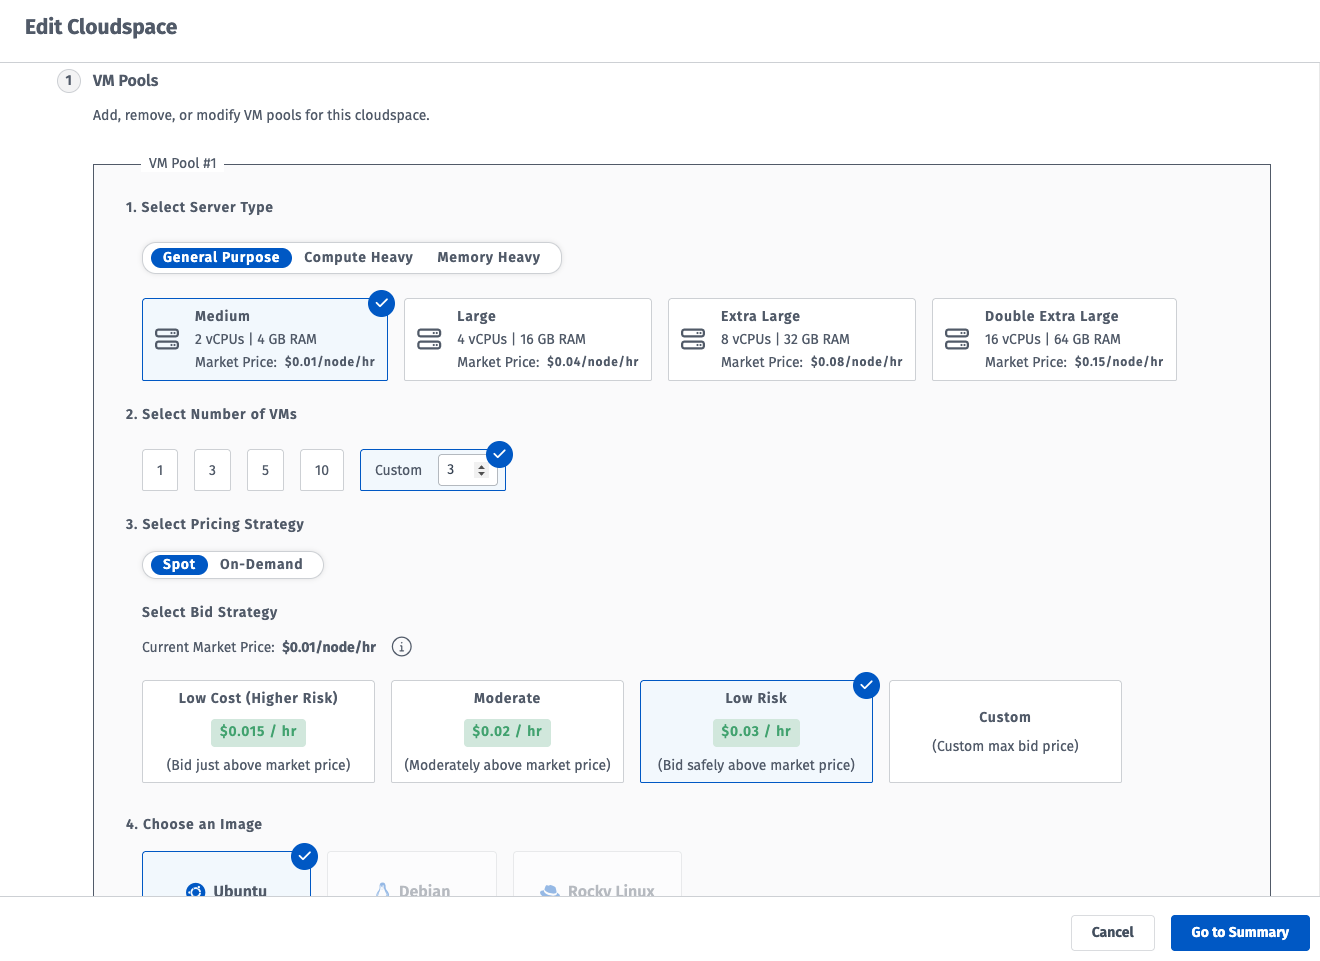Click the Custom VM count number field
The height and width of the screenshot is (961, 1320).
coord(457,470)
